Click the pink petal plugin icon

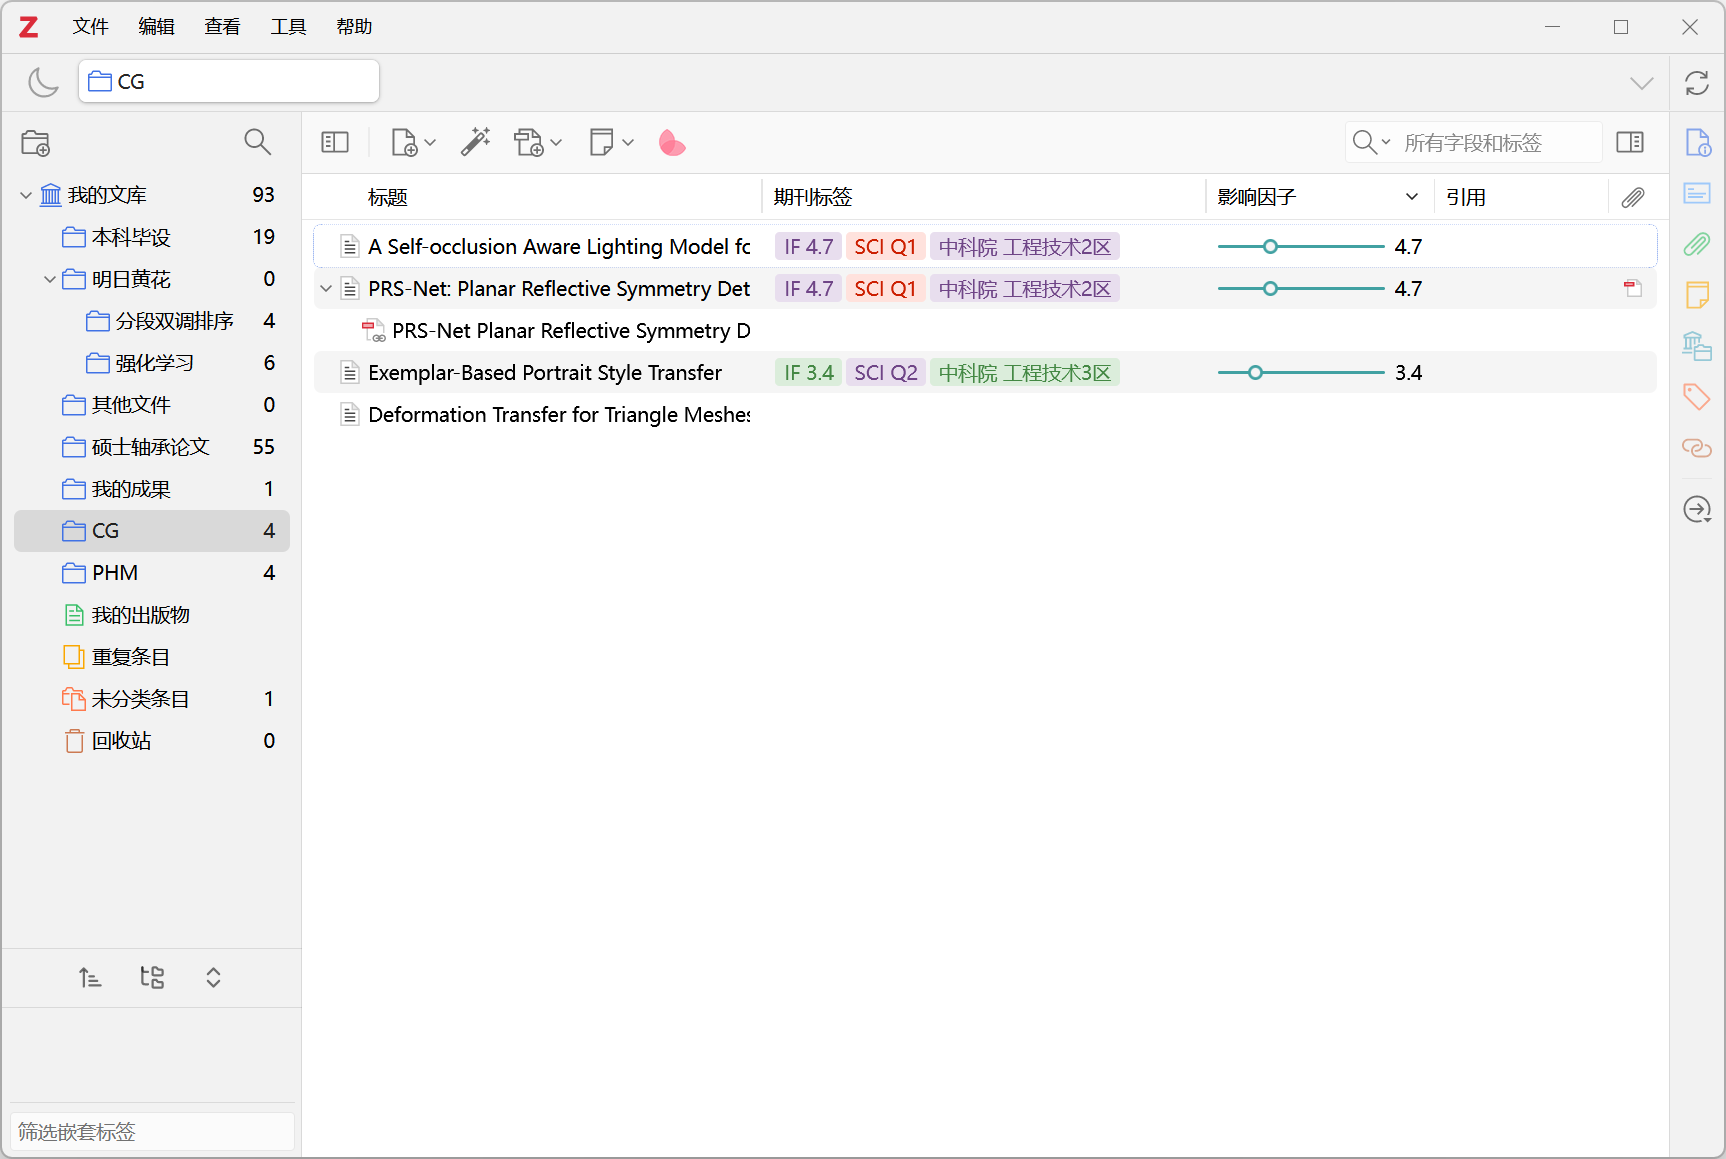click(x=672, y=144)
